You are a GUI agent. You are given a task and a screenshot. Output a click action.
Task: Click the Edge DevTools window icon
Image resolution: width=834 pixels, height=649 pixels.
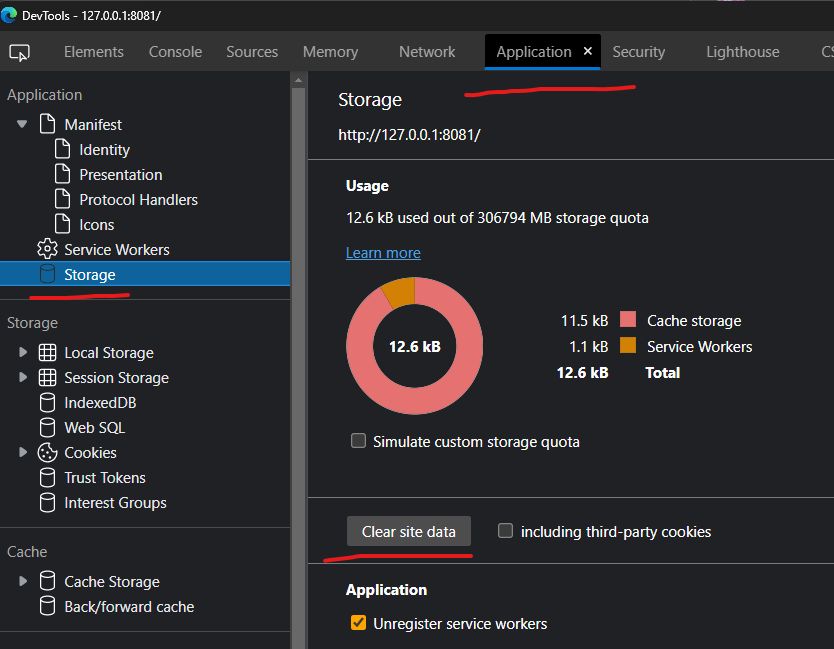9,15
